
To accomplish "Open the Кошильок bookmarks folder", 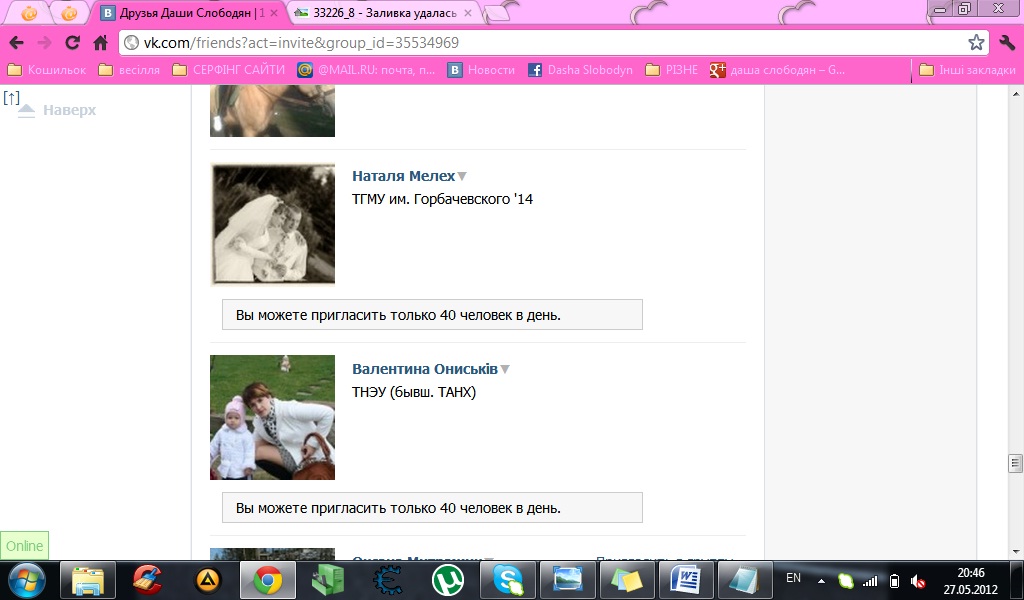I will tap(46, 70).
